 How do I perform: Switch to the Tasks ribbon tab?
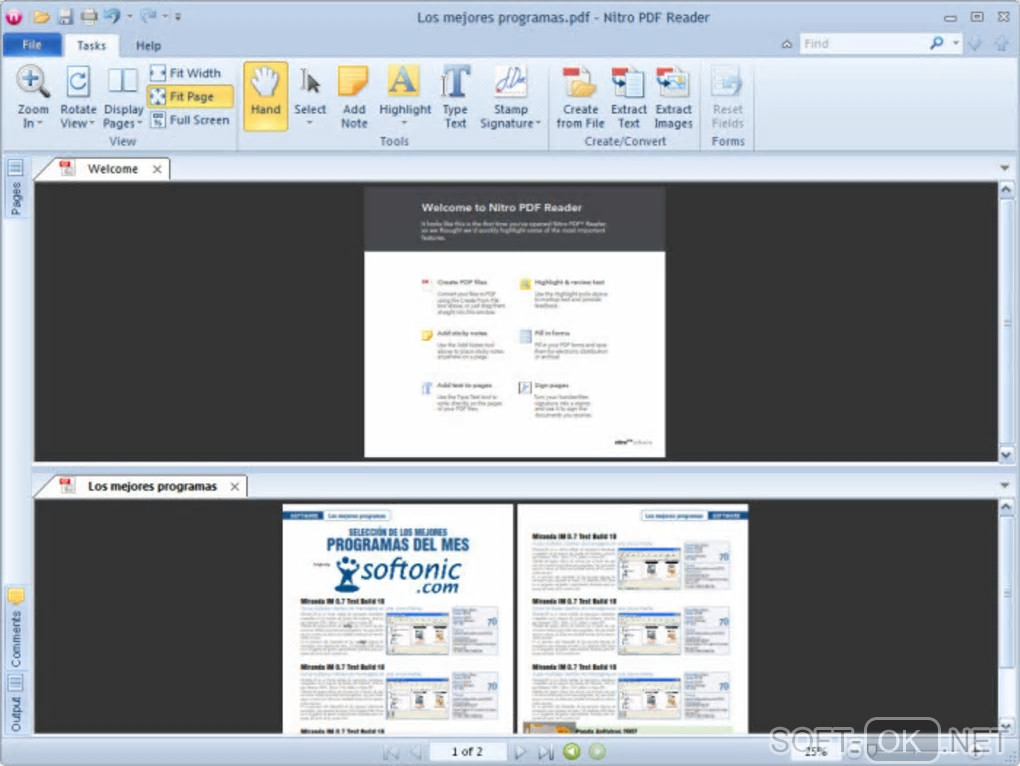[x=91, y=46]
